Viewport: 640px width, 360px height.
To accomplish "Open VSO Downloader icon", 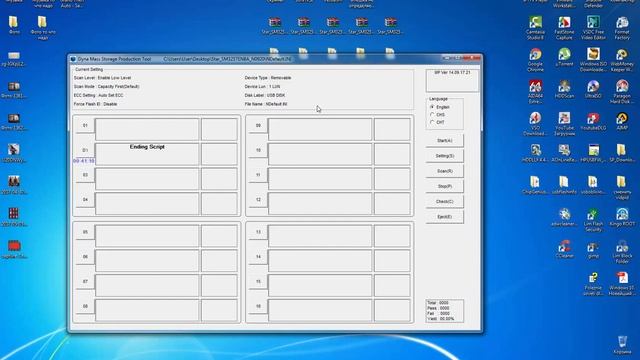I will coord(535,124).
